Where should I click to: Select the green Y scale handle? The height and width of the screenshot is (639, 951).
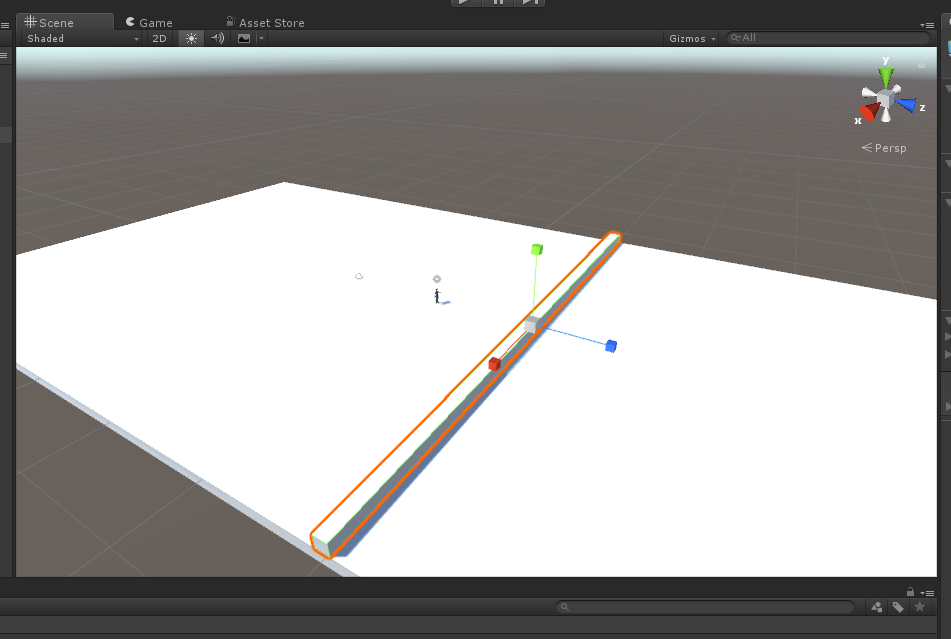coord(537,249)
